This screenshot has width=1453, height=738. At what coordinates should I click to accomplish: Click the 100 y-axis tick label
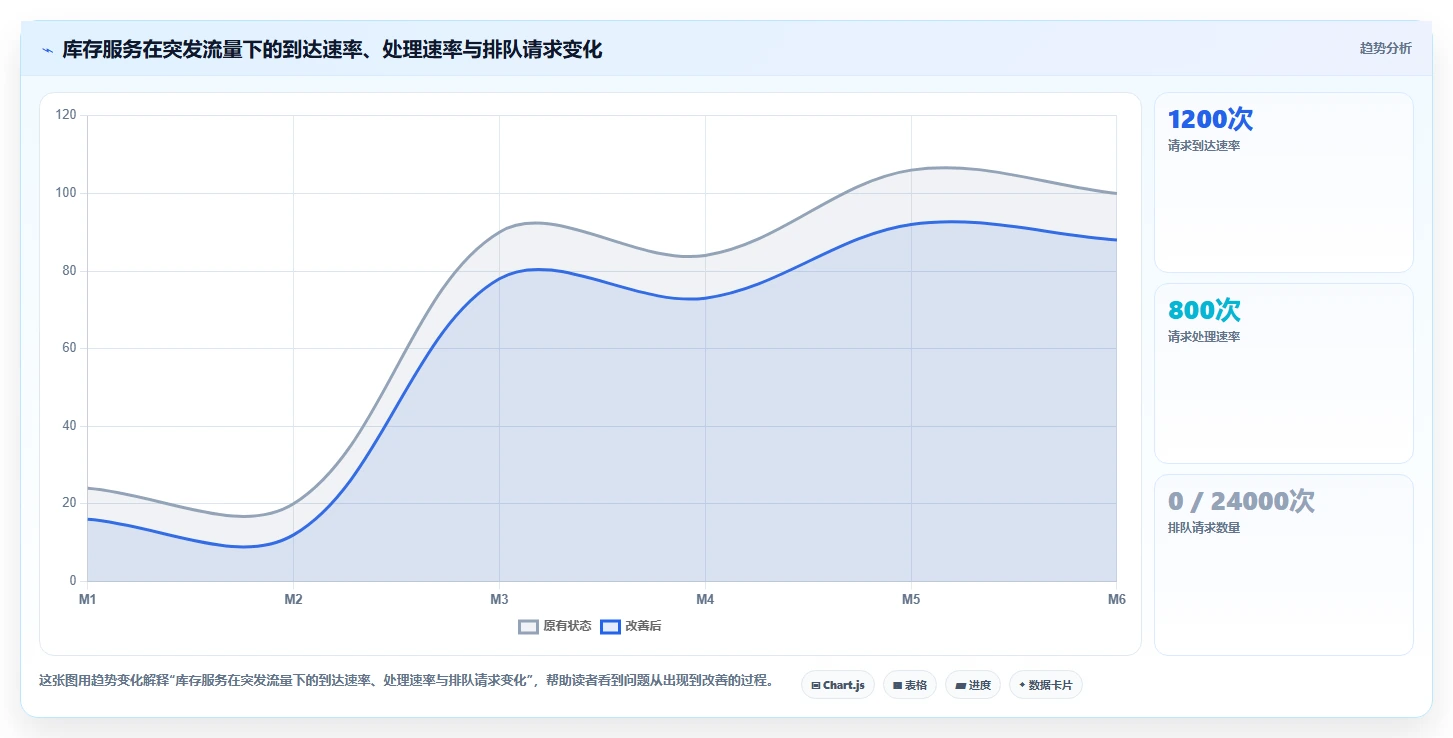(x=66, y=193)
